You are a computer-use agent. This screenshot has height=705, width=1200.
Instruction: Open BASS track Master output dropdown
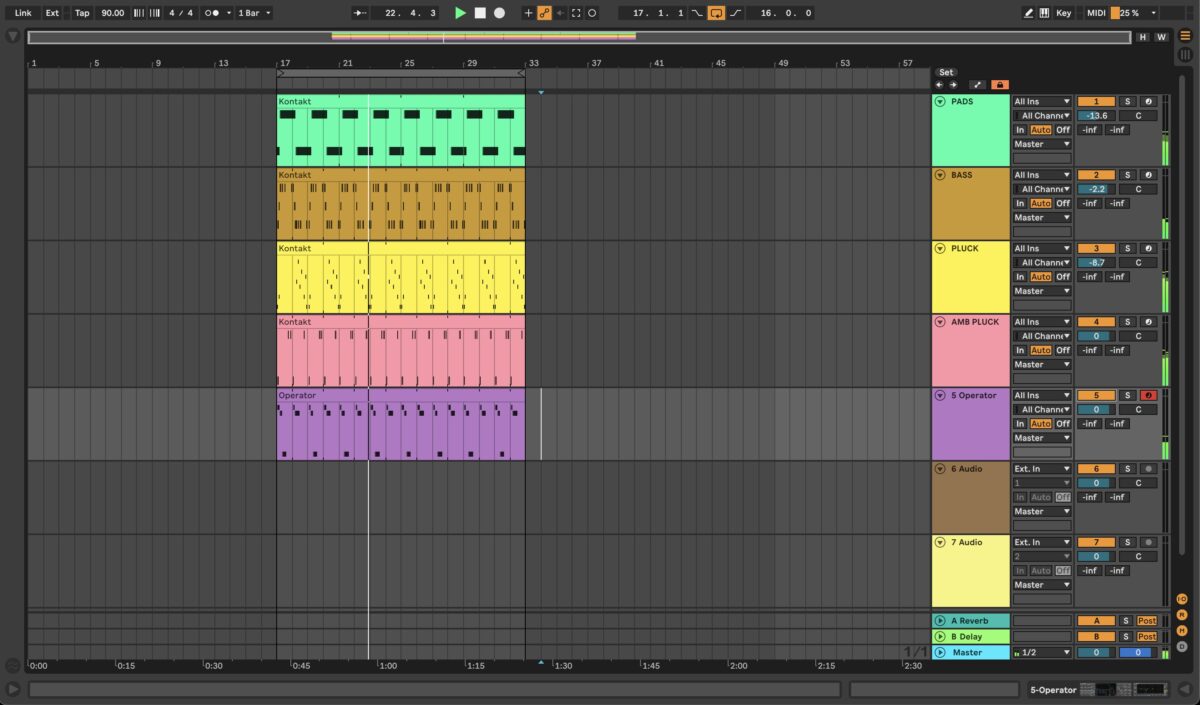coord(1042,217)
